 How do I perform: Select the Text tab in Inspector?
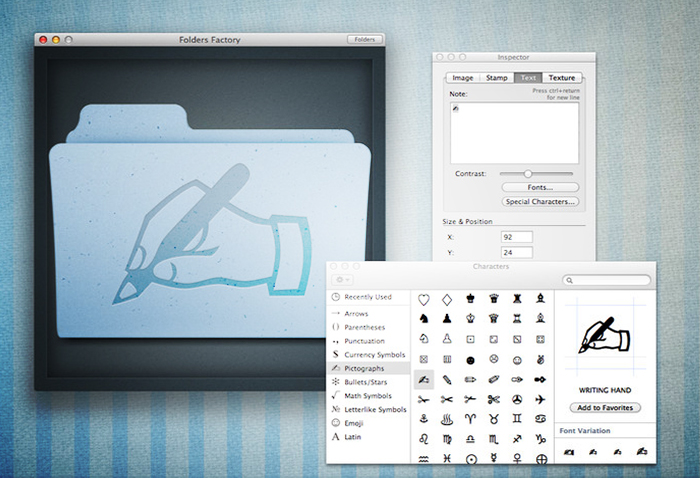[x=528, y=78]
